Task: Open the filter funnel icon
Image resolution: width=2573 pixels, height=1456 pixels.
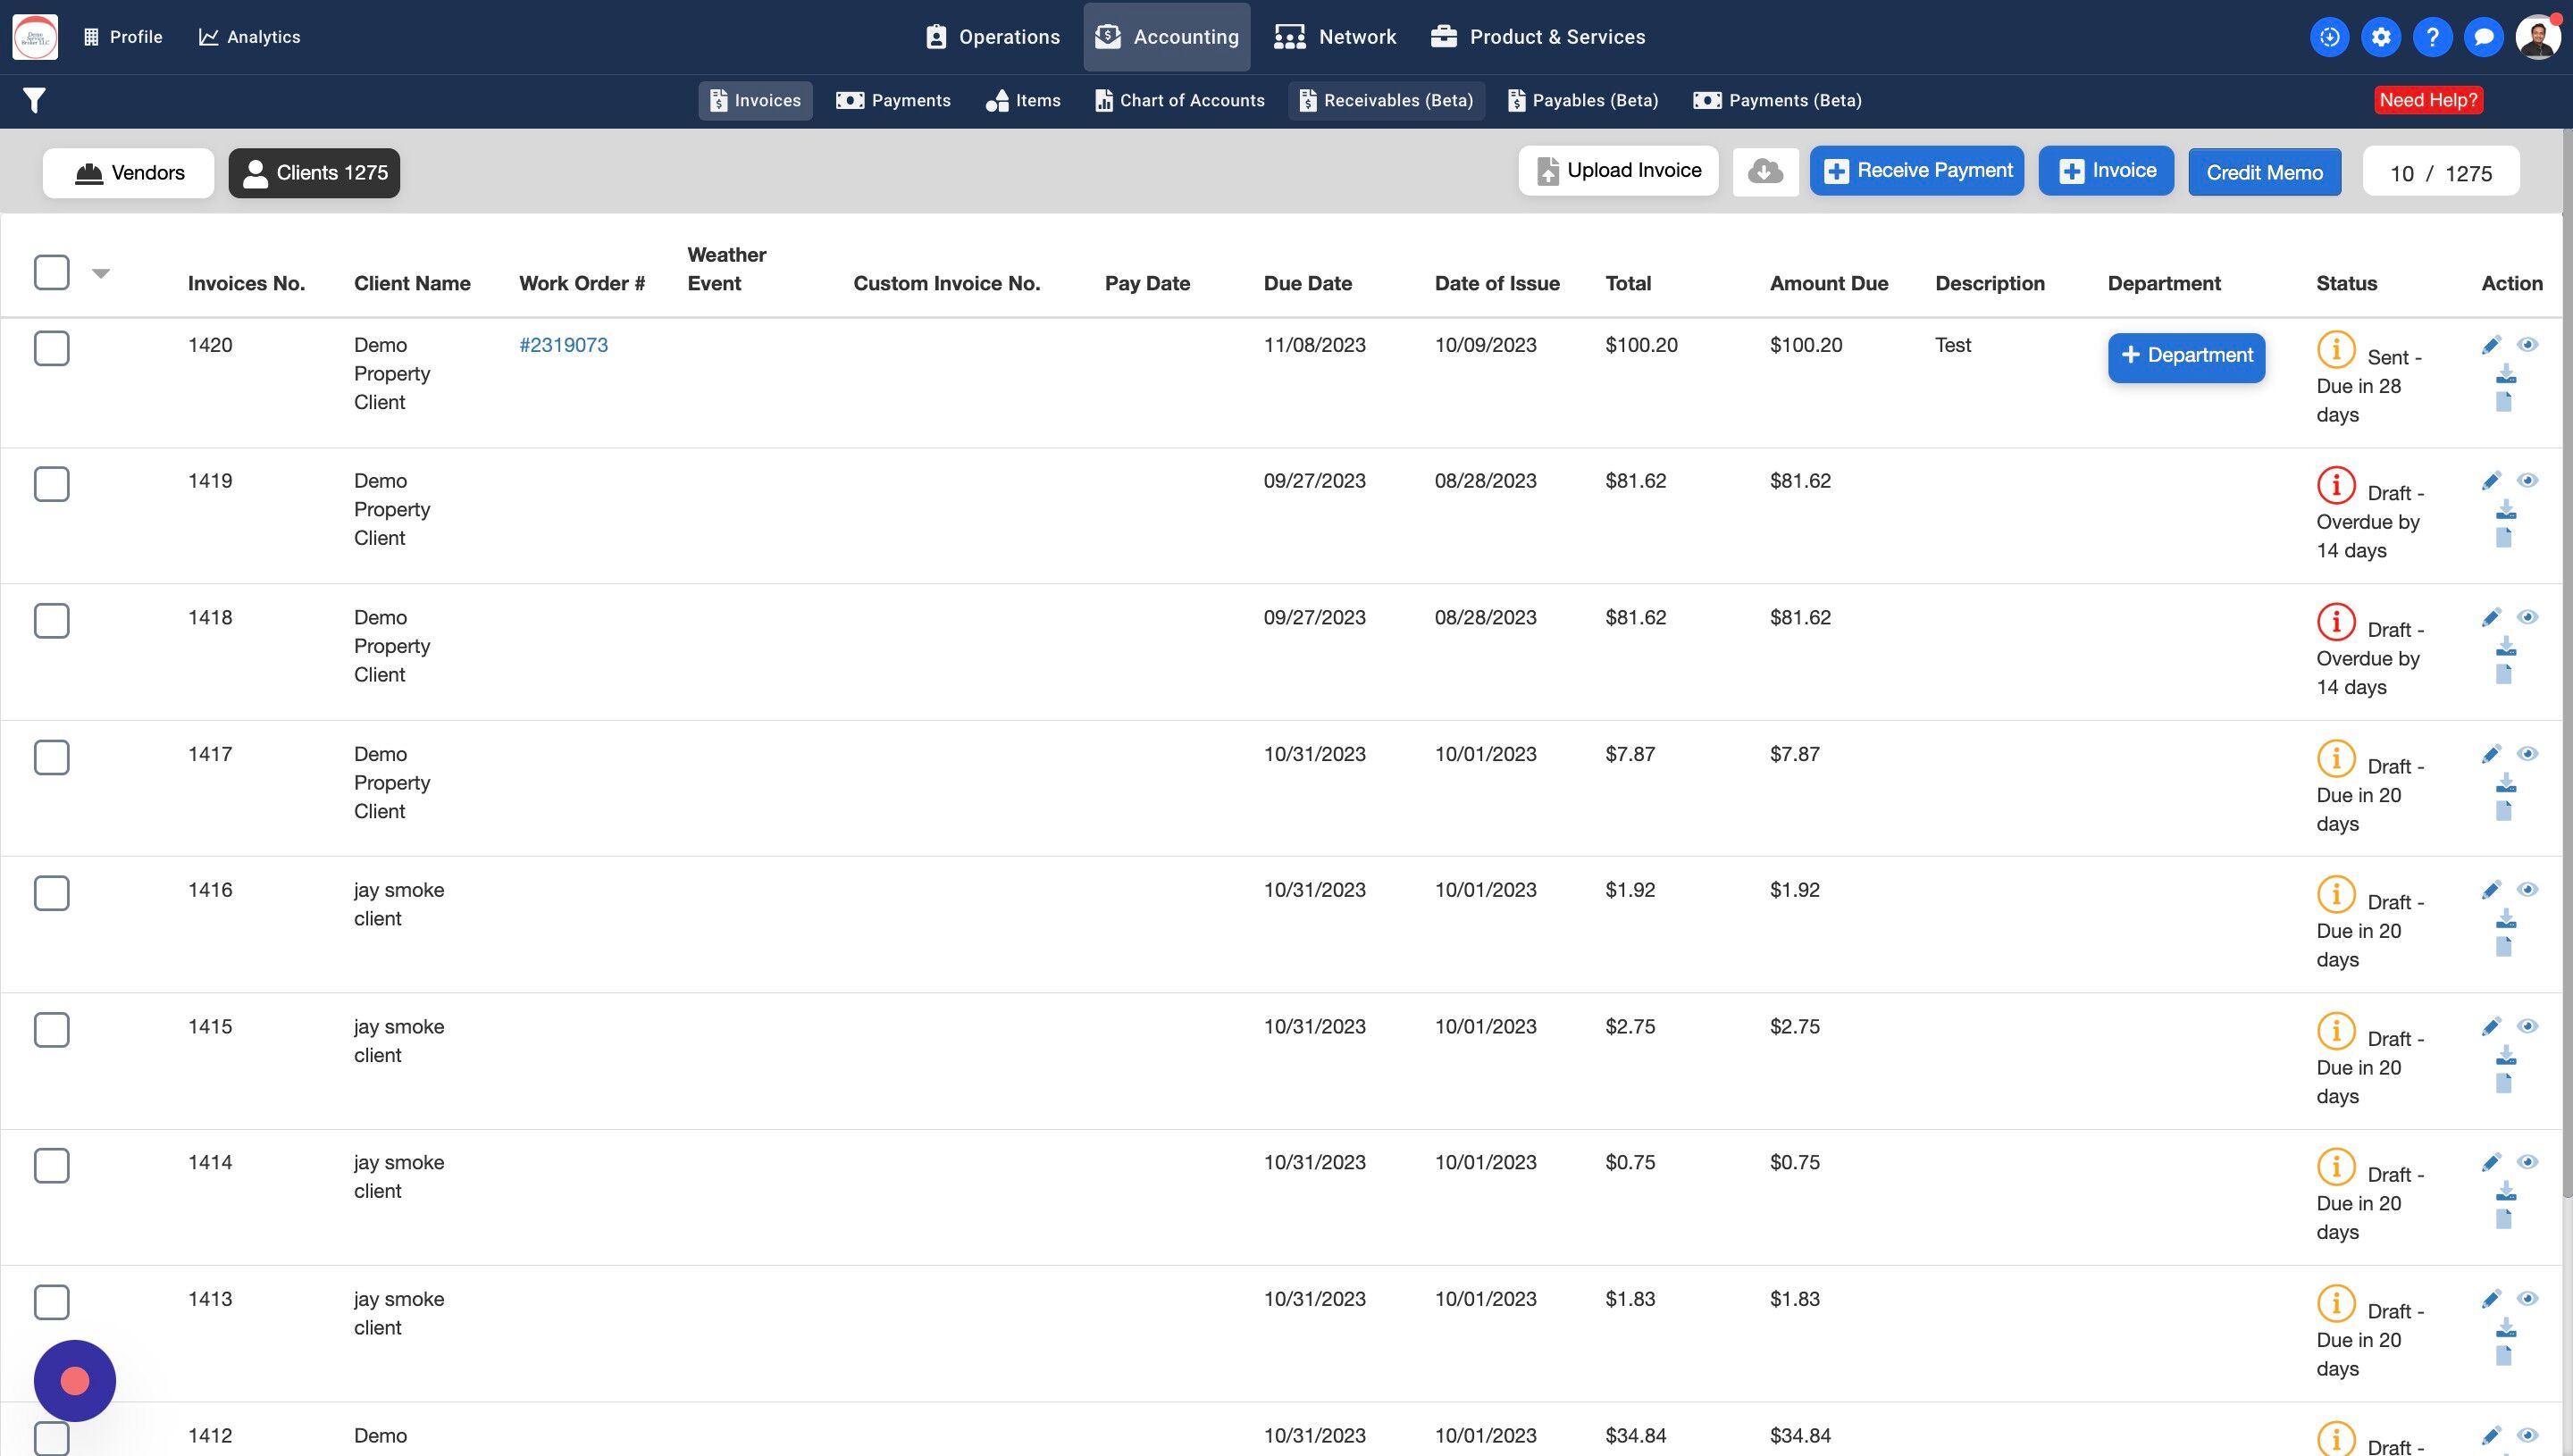Action: 34,100
